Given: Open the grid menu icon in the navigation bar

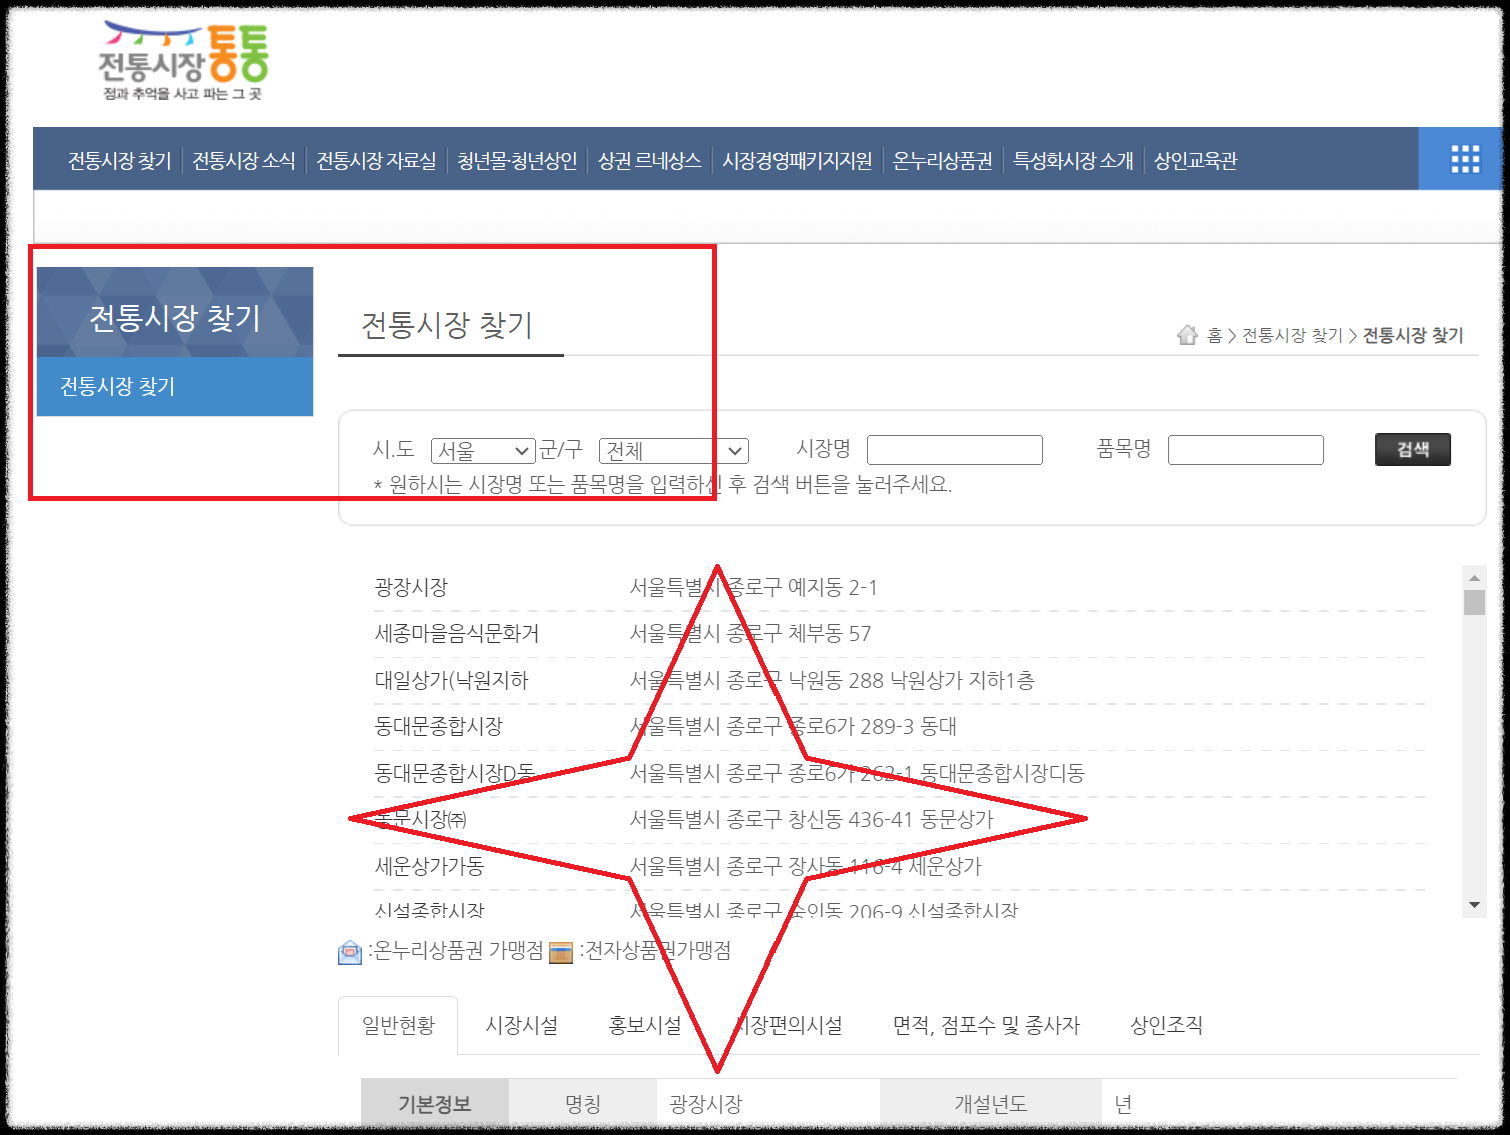Looking at the screenshot, I should (x=1465, y=159).
